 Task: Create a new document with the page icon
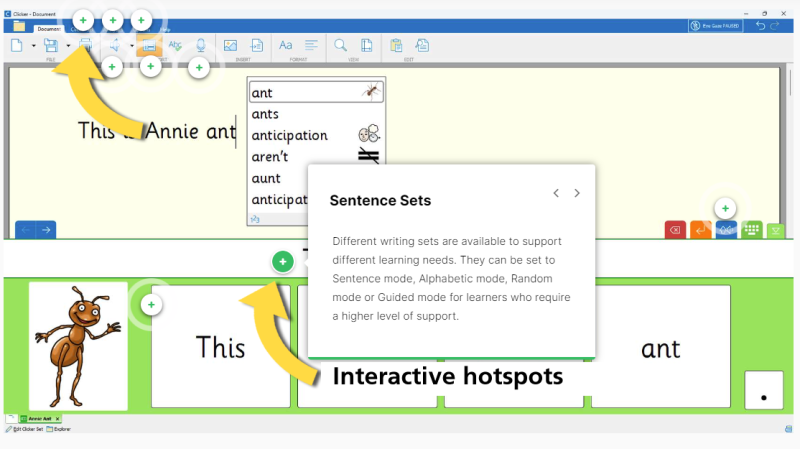click(16, 45)
